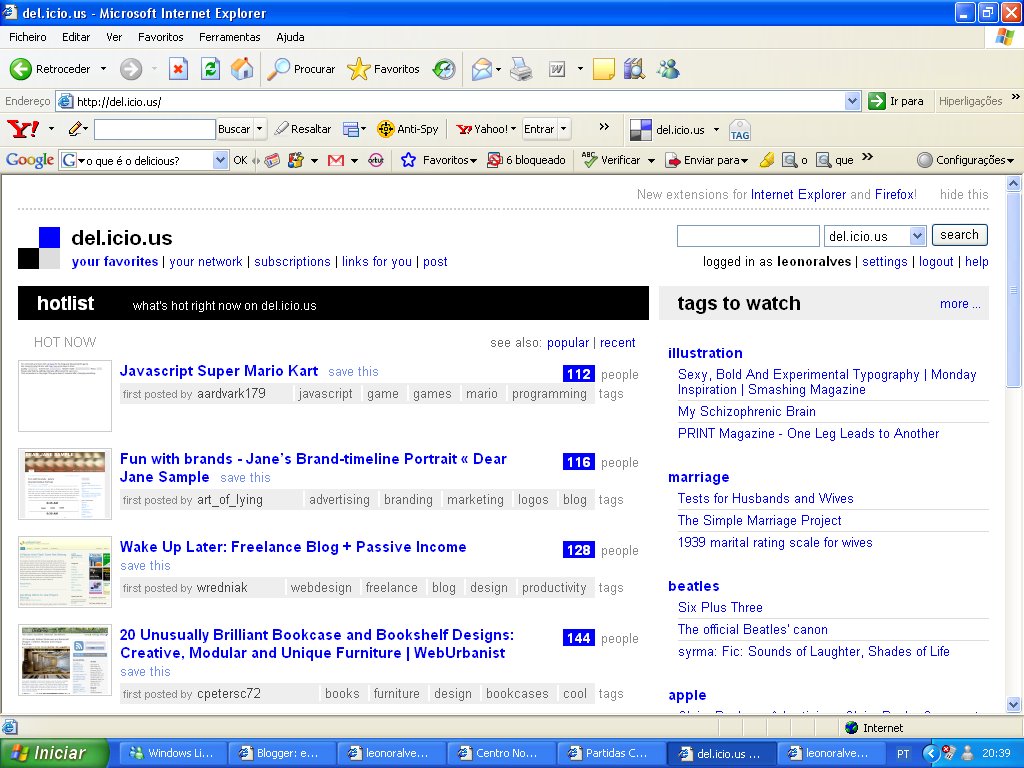Open Enviar para dropdown
This screenshot has height=768, width=1024.
pos(744,160)
